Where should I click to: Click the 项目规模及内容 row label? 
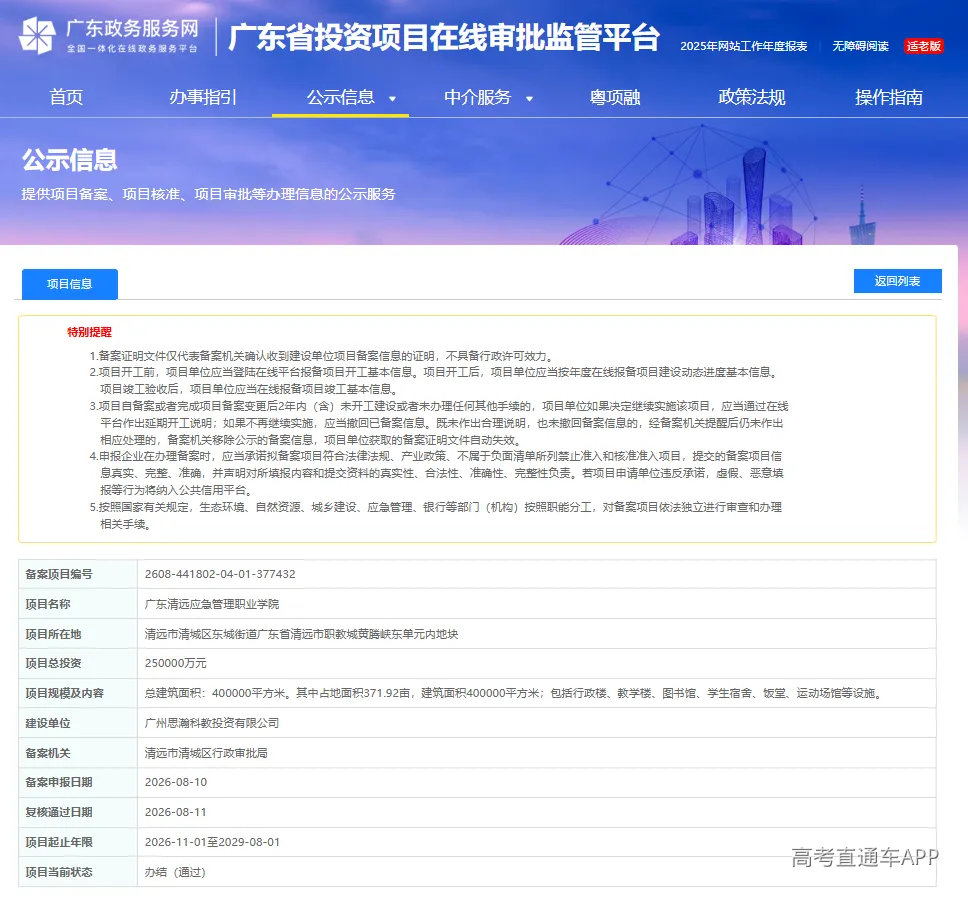[x=64, y=693]
